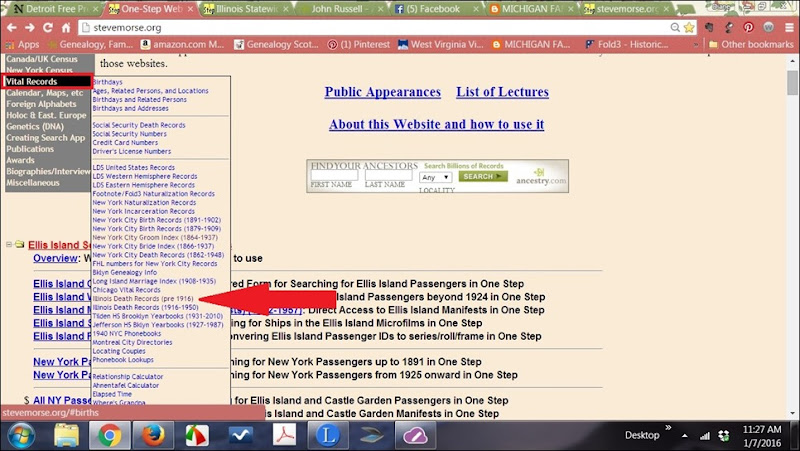Open the Any locality dropdown in Ancestry ad
This screenshot has height=451, width=800.
coord(436,177)
